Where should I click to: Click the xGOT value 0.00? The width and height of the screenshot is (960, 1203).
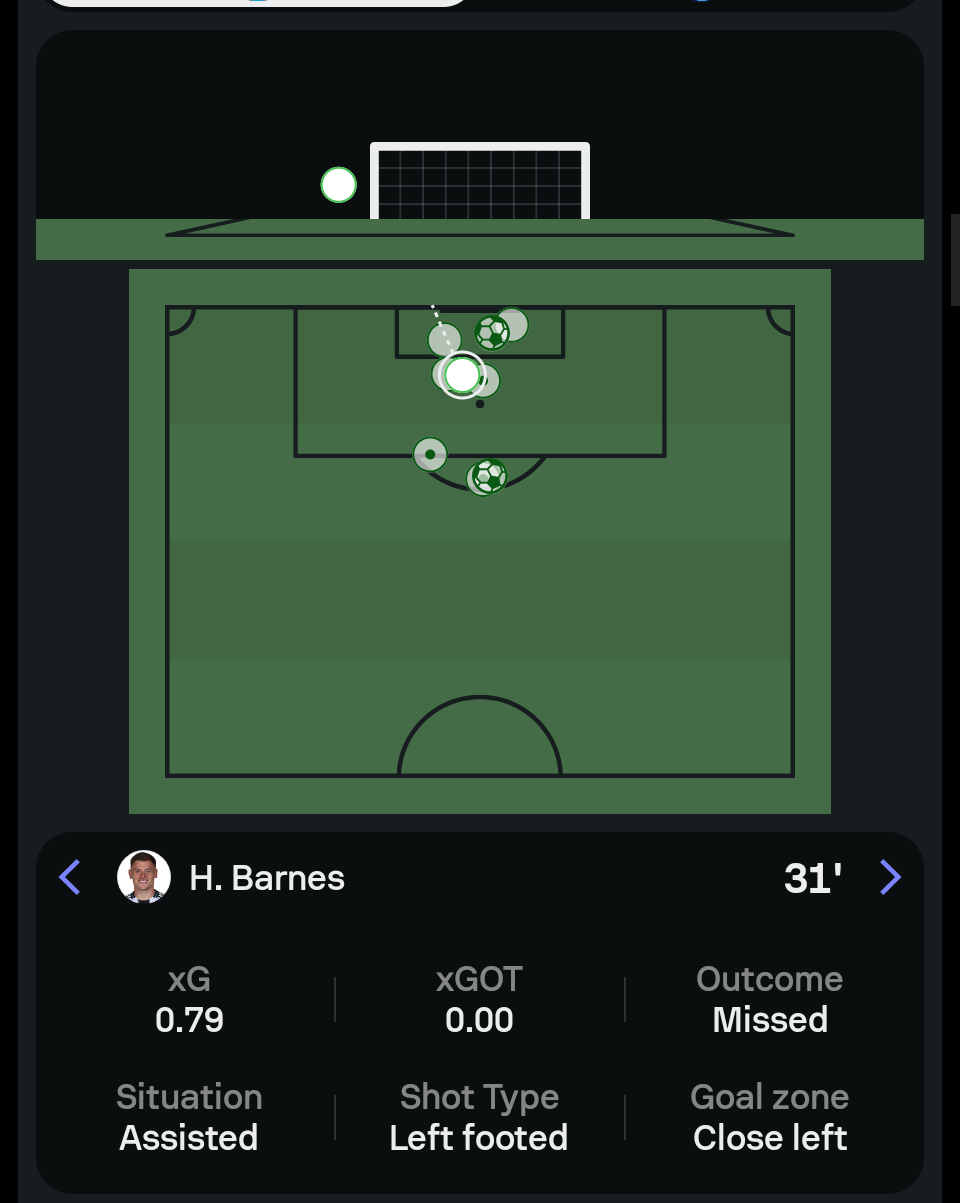tap(479, 1020)
